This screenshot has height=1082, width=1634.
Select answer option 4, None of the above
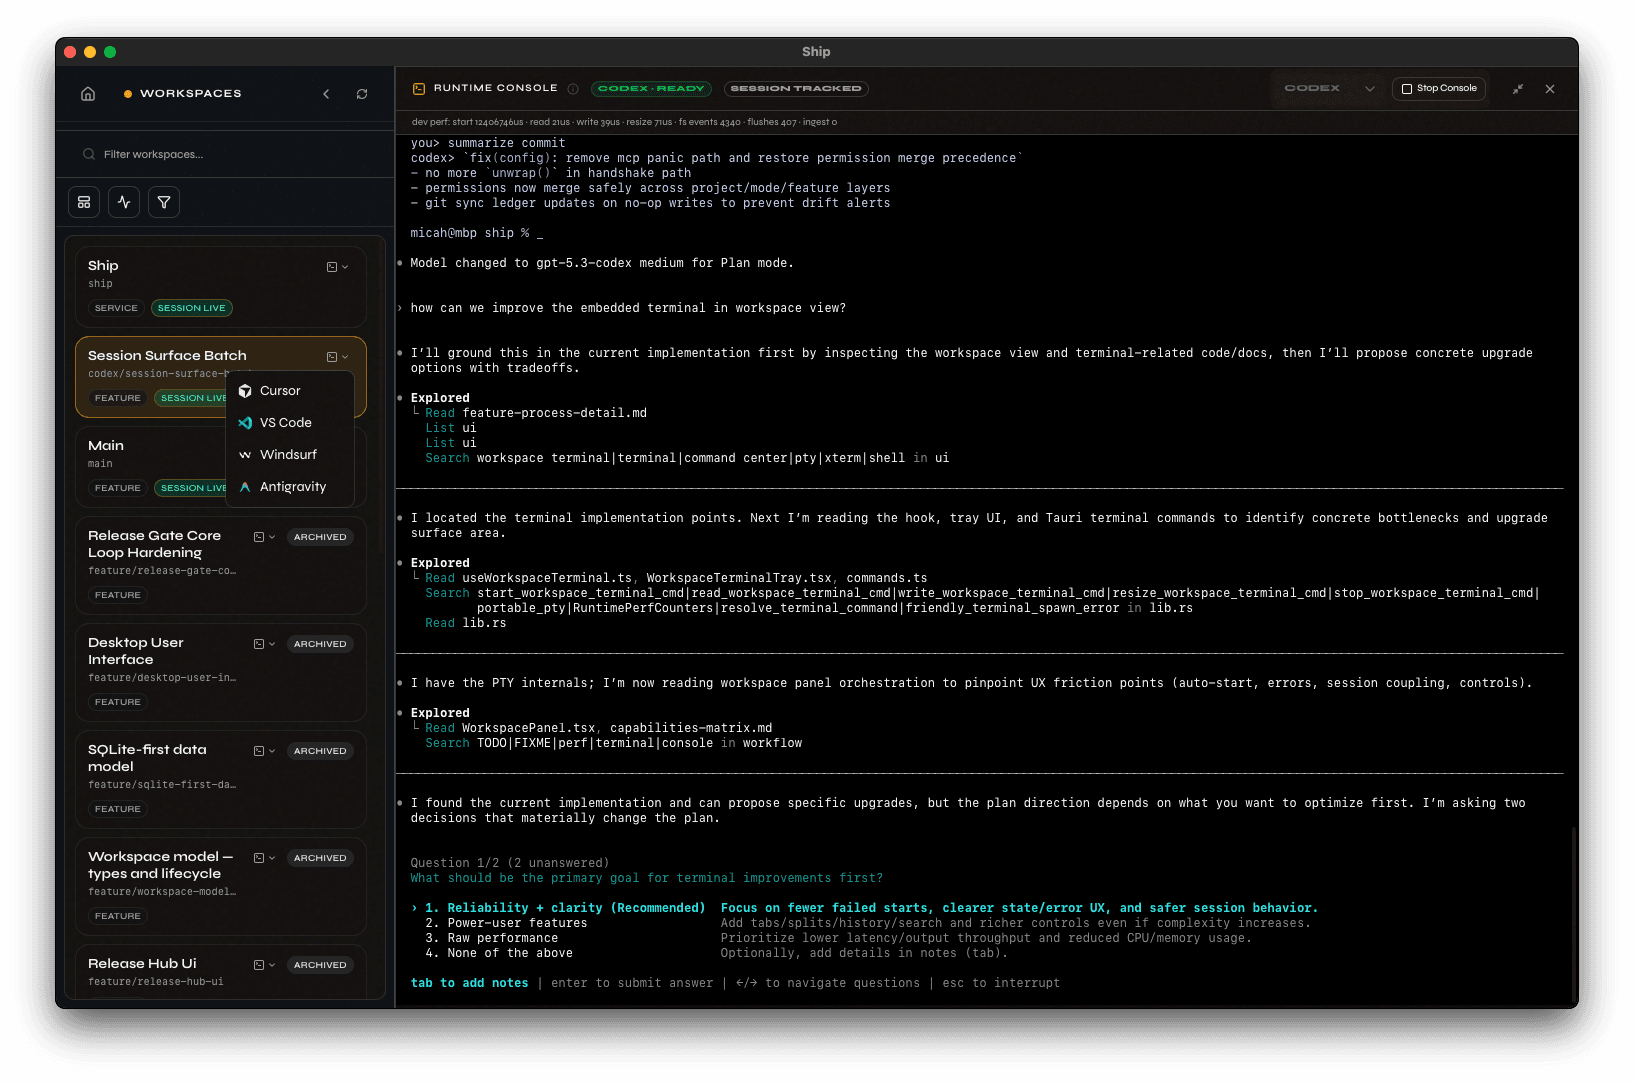(x=500, y=952)
